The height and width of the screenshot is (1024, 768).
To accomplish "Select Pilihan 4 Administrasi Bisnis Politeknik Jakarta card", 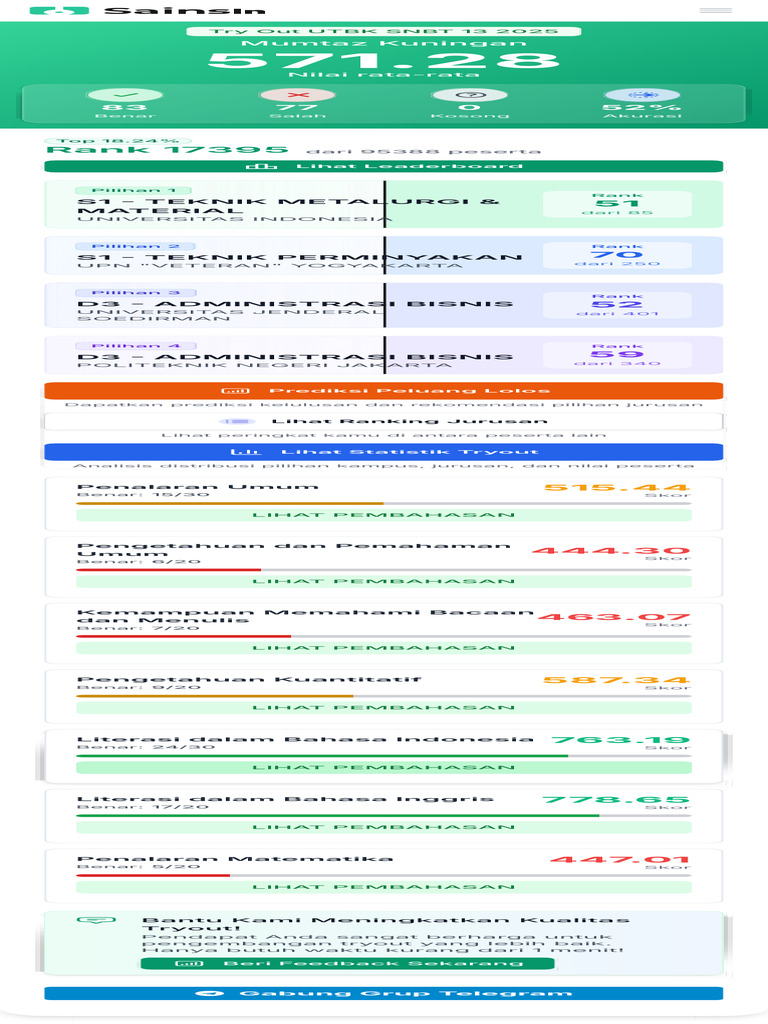I will click(383, 355).
